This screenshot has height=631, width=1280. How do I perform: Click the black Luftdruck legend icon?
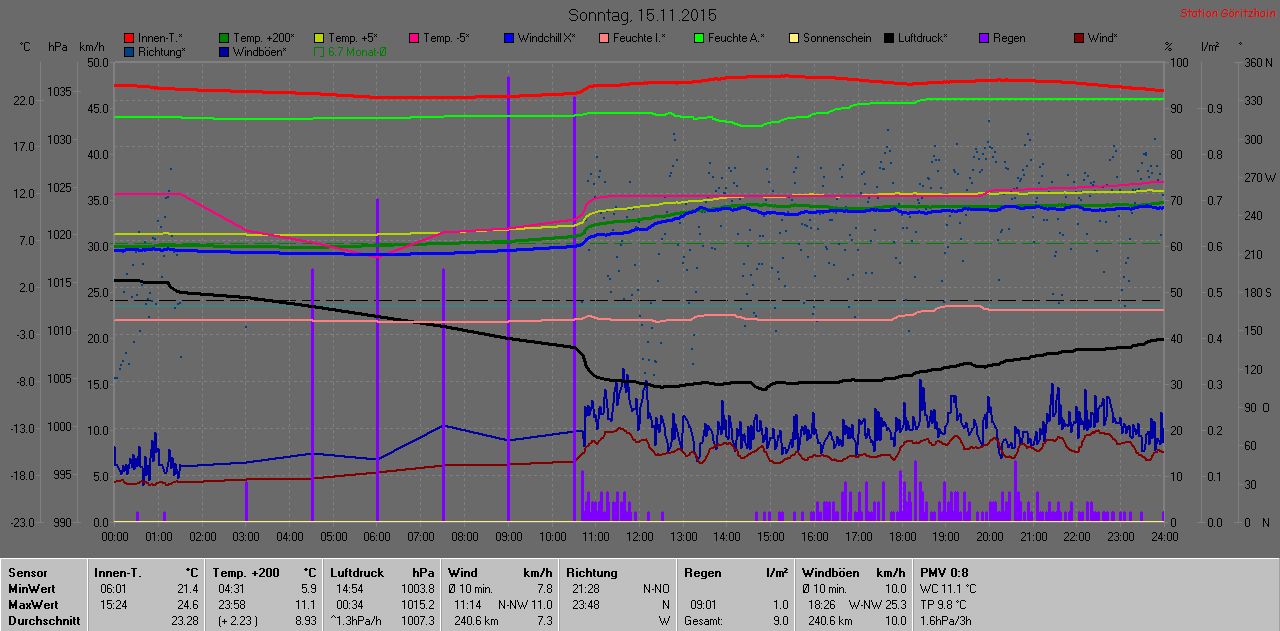[889, 38]
